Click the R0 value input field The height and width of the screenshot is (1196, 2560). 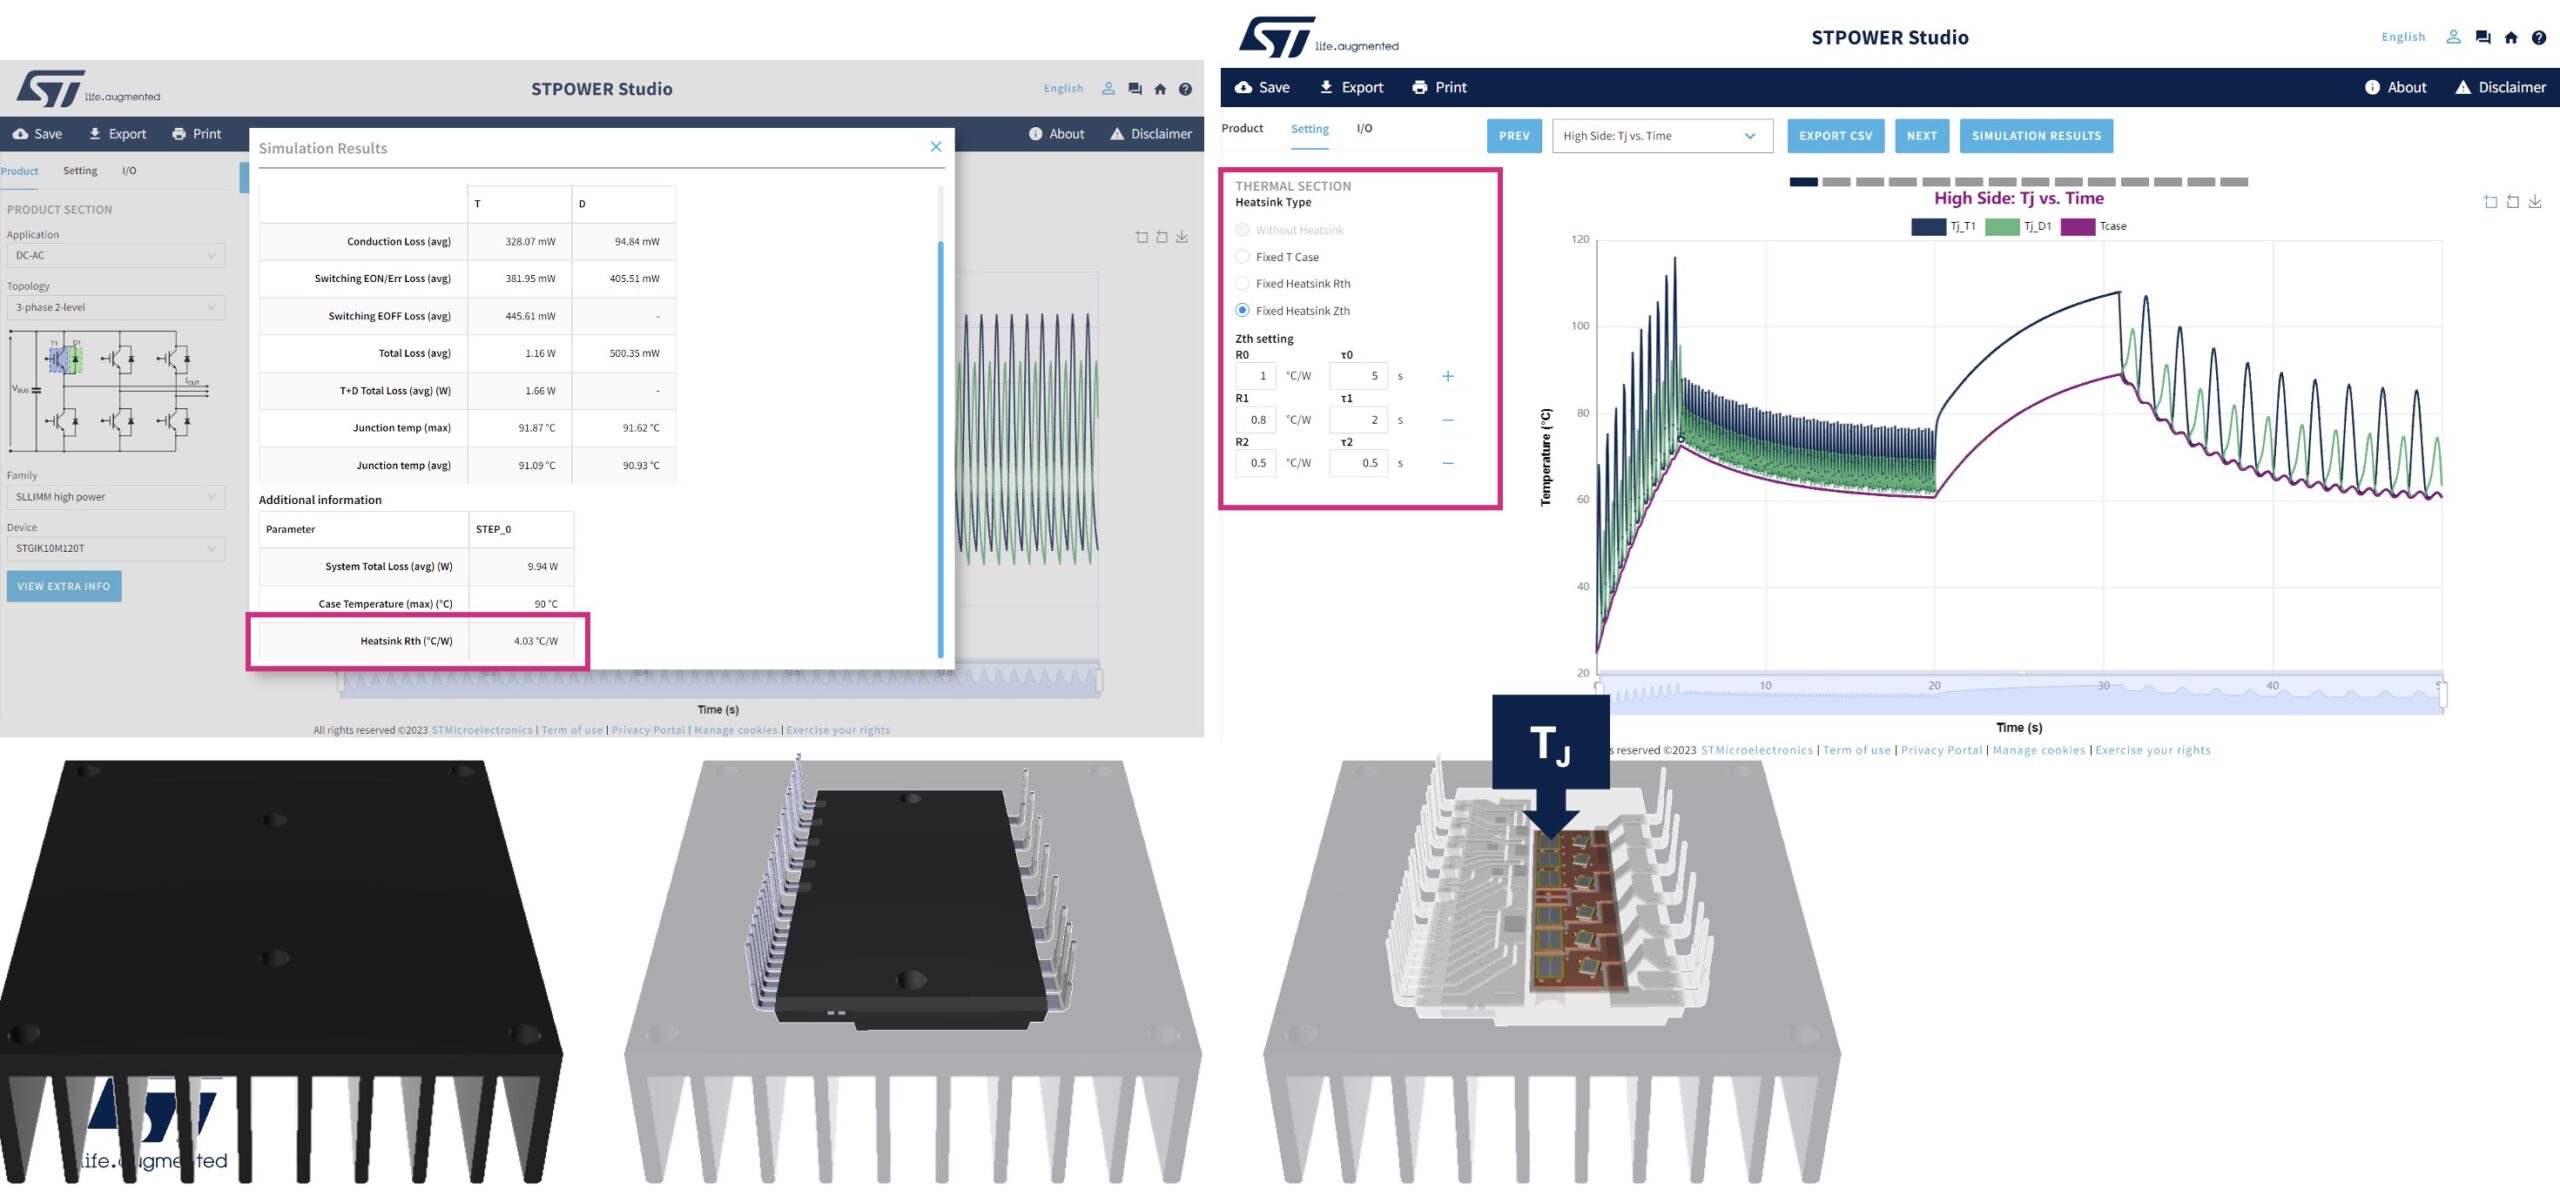click(1256, 376)
